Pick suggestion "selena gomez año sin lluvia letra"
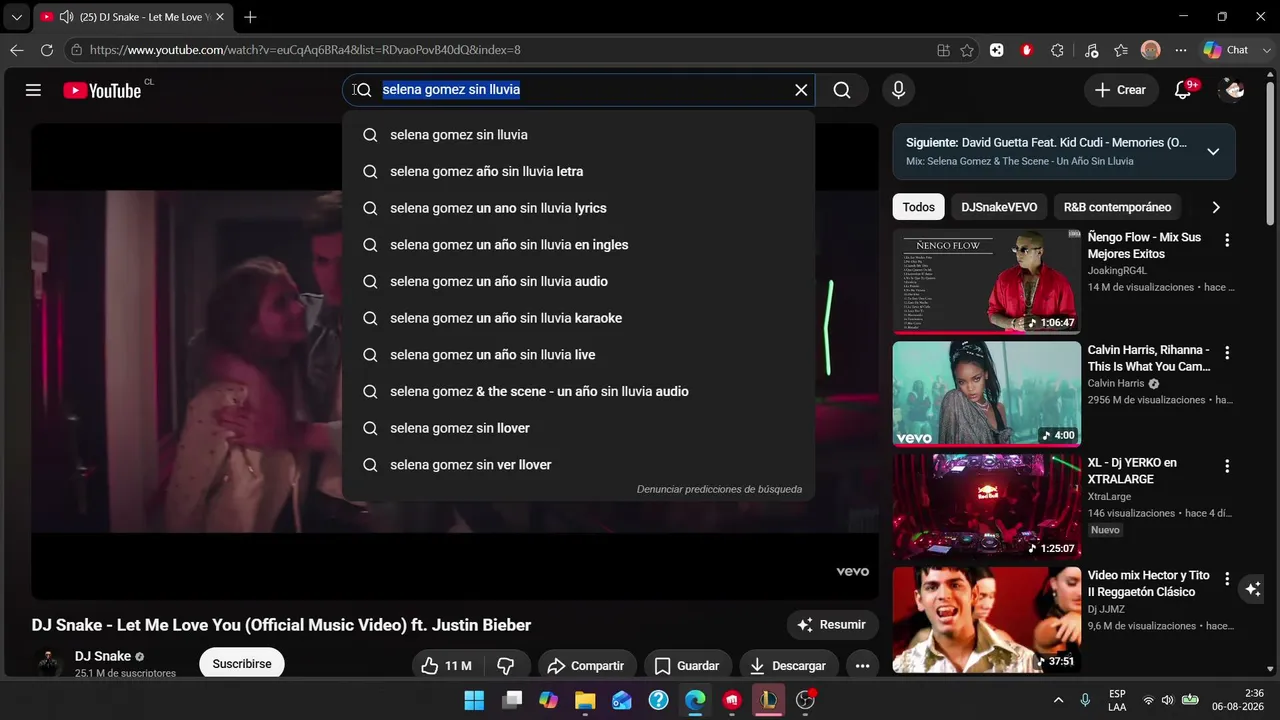Viewport: 1280px width, 720px height. pos(579,171)
